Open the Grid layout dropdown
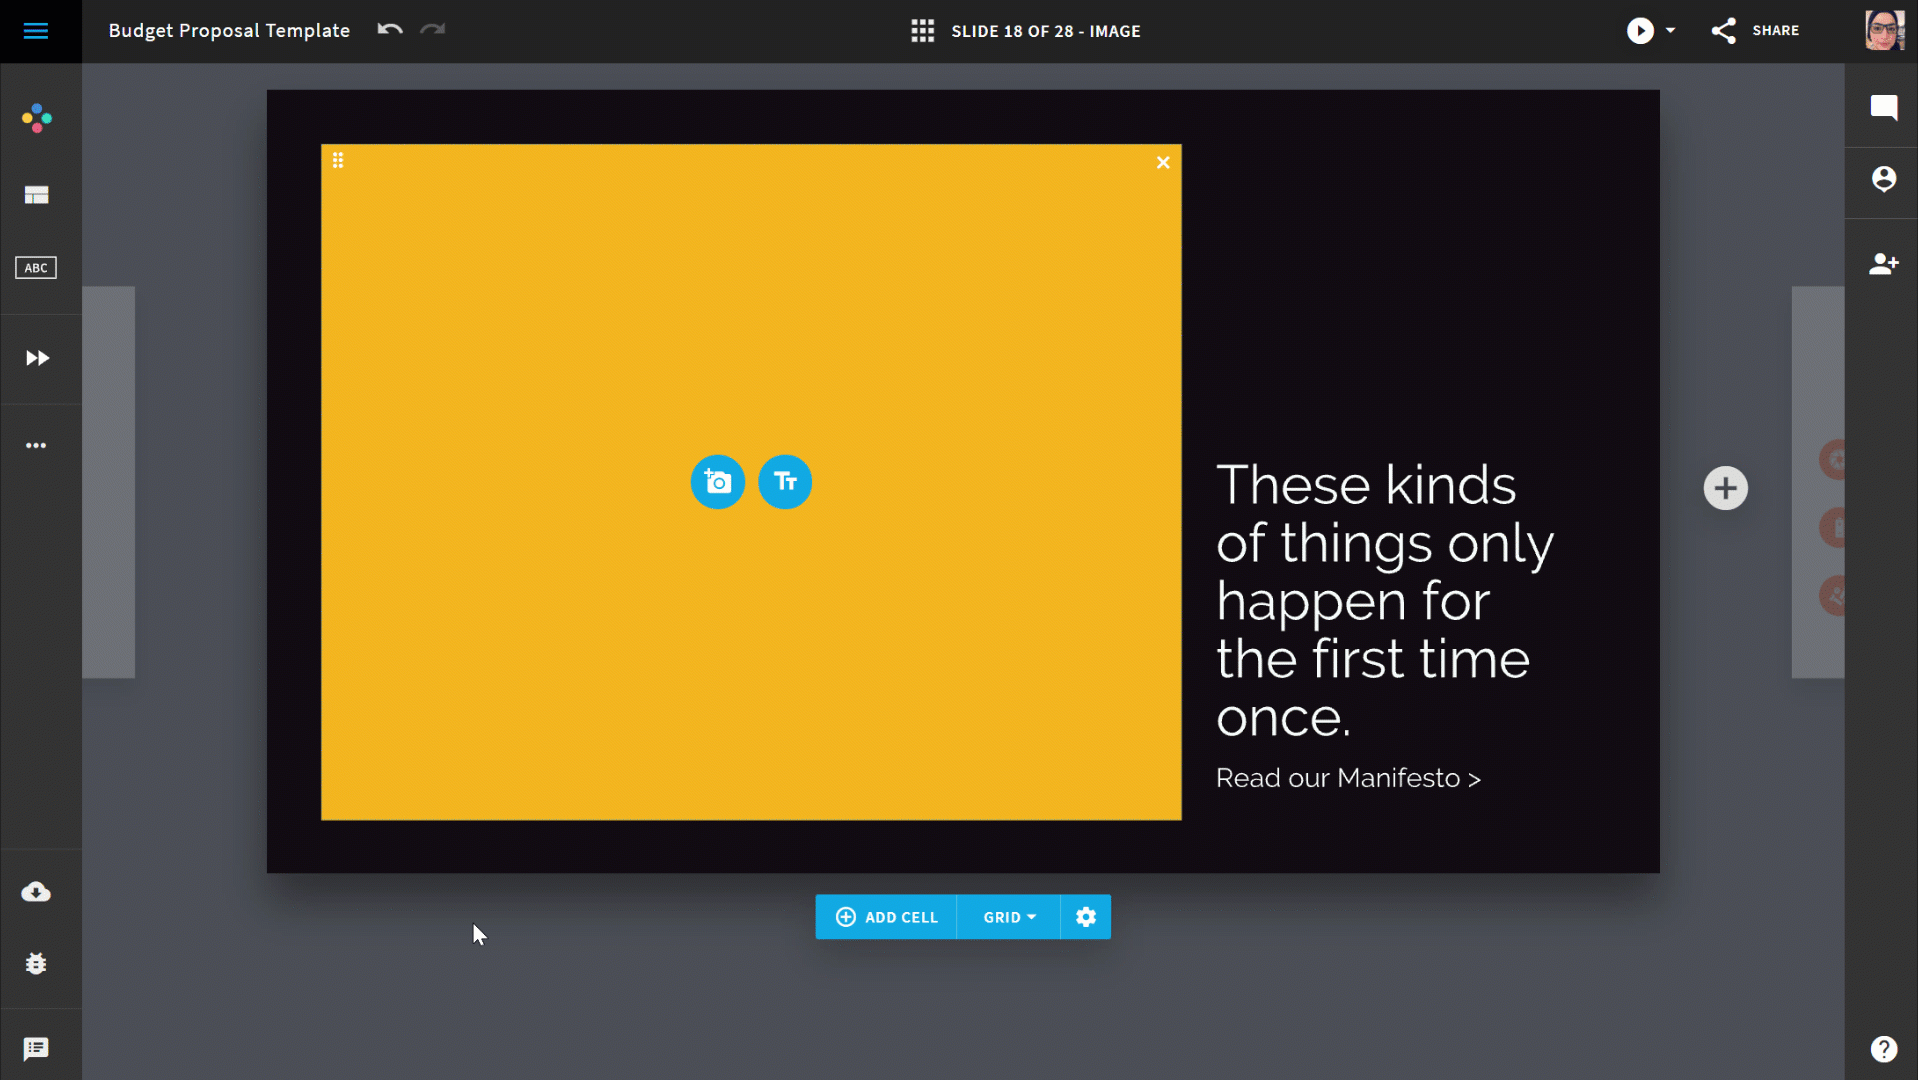This screenshot has height=1080, width=1918. point(1009,917)
